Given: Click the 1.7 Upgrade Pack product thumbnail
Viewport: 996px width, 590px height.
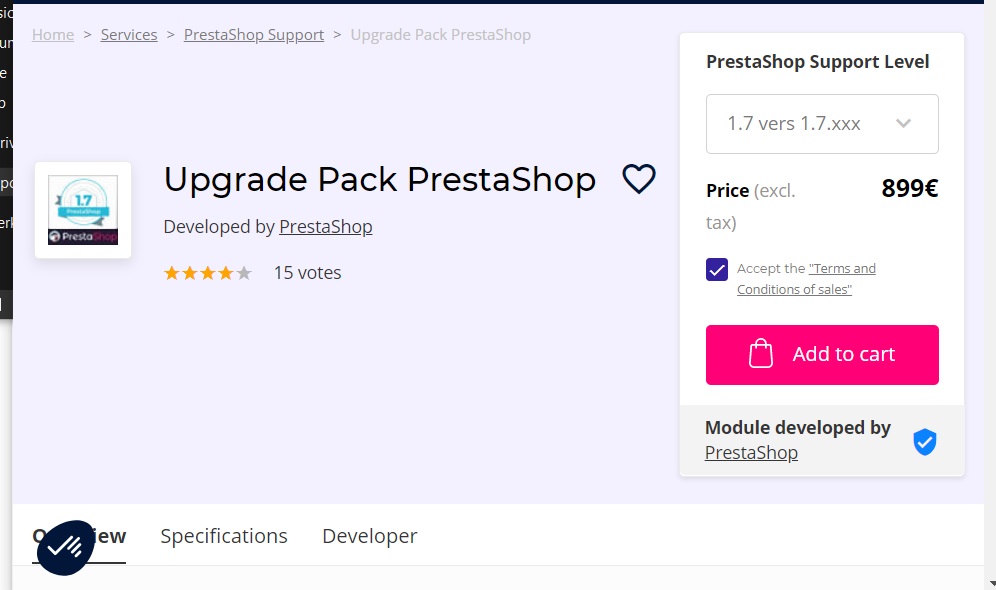Looking at the screenshot, I should point(83,210).
